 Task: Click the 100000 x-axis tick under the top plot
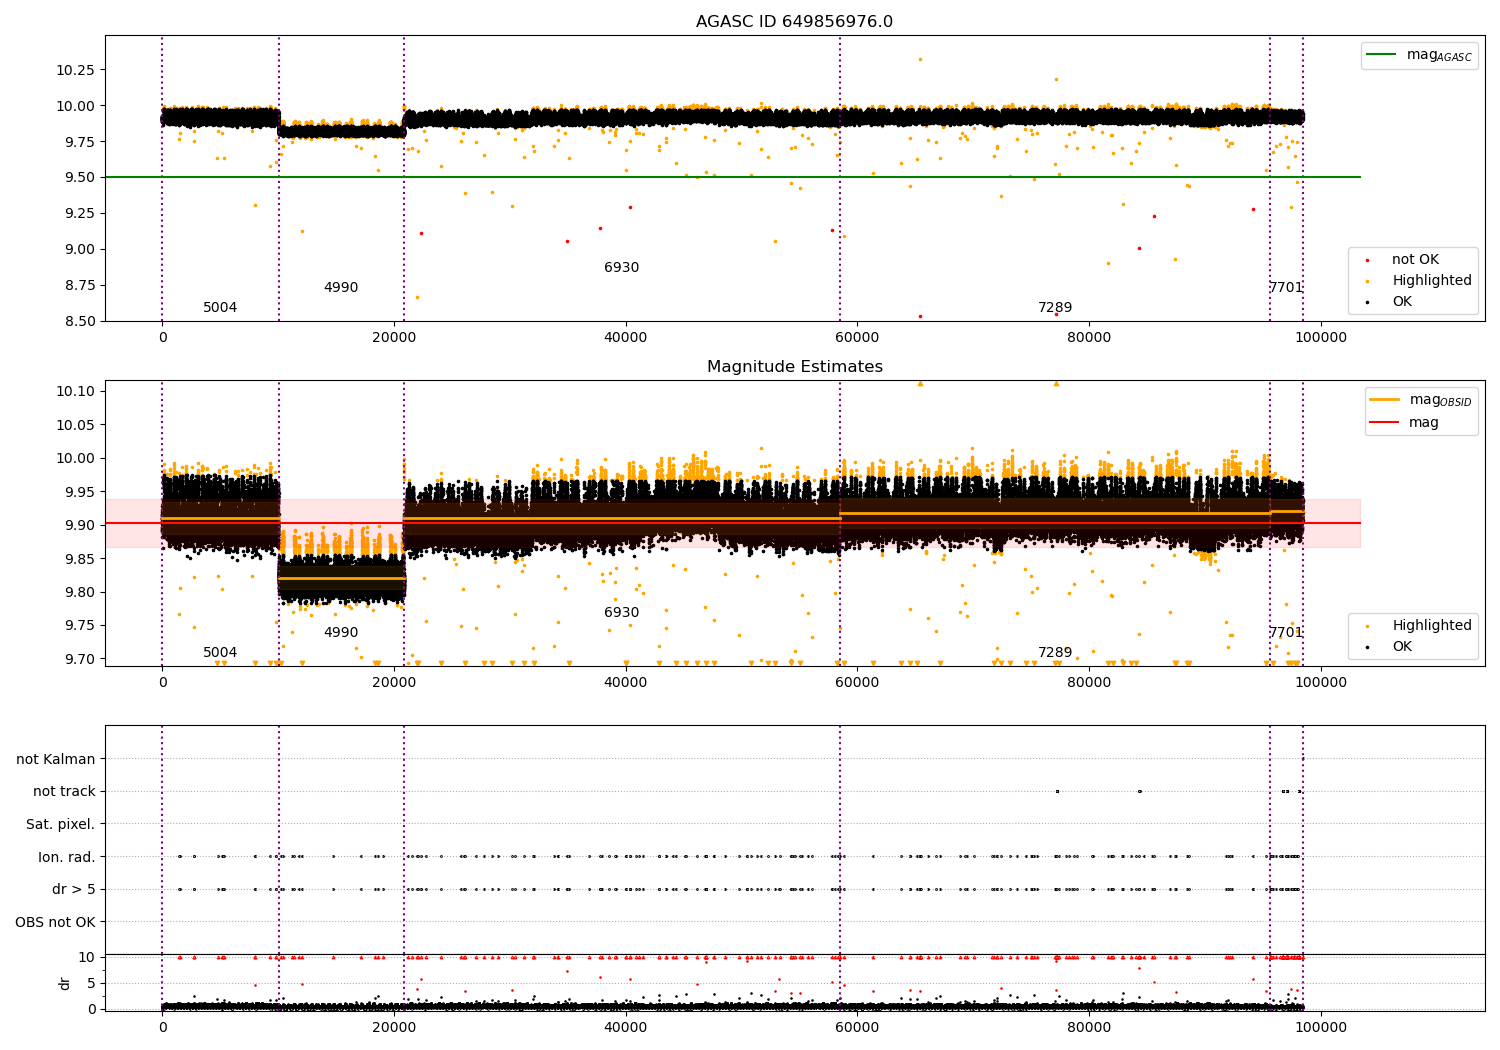pos(1320,338)
